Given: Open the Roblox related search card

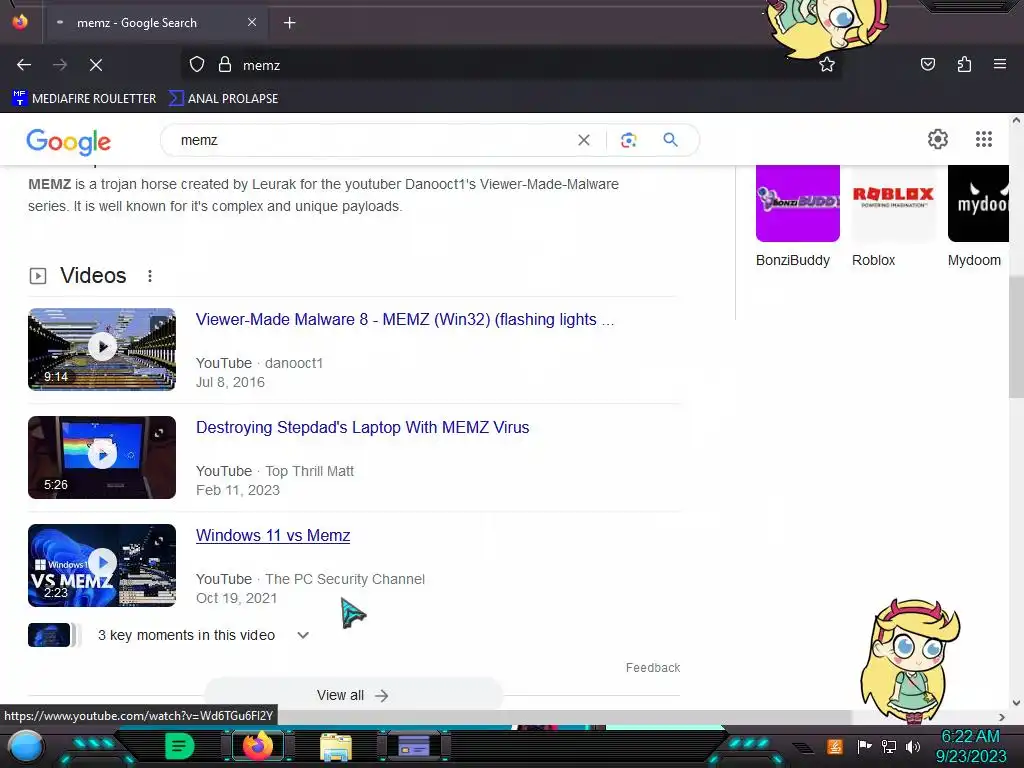Looking at the screenshot, I should (893, 216).
